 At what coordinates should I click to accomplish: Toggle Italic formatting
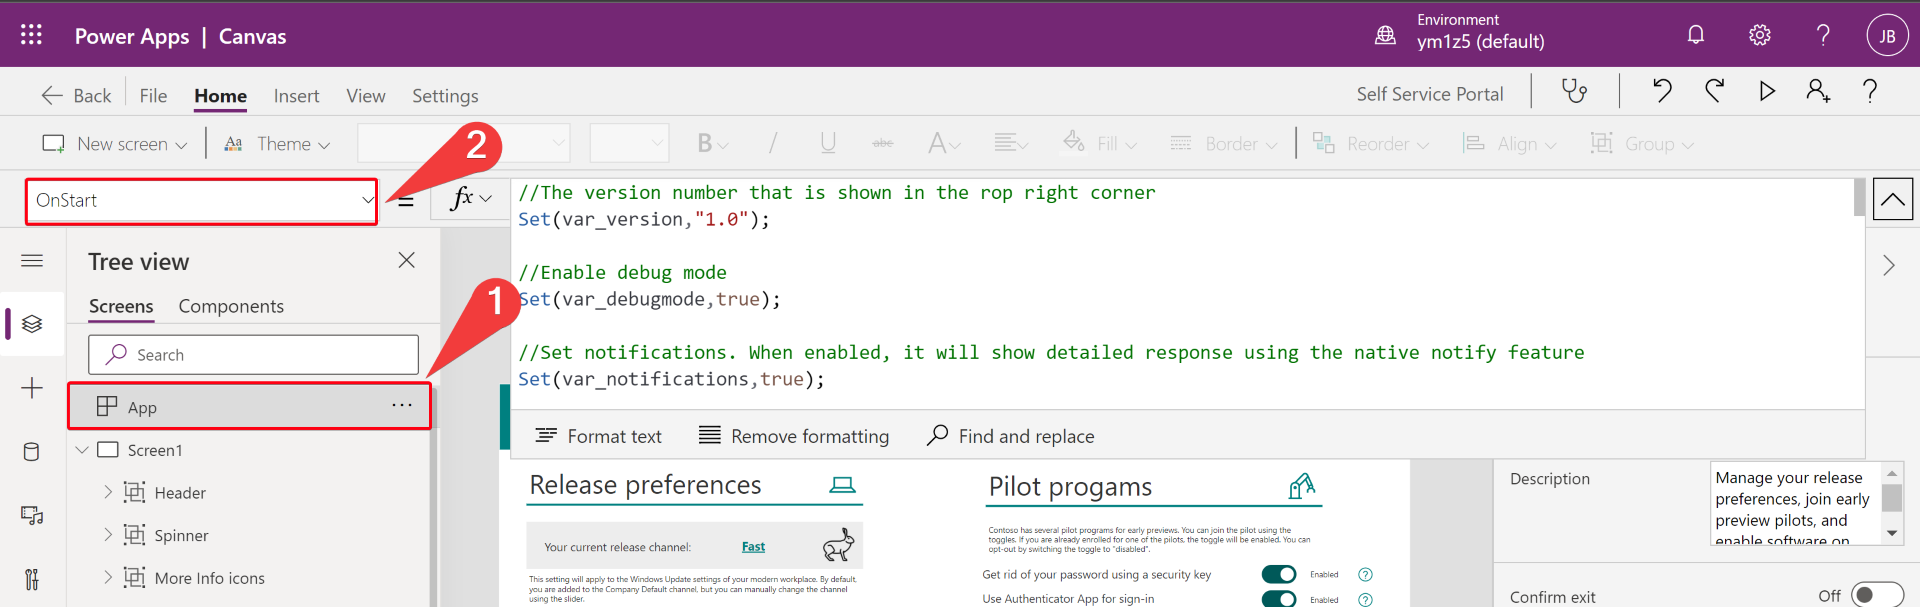772,143
